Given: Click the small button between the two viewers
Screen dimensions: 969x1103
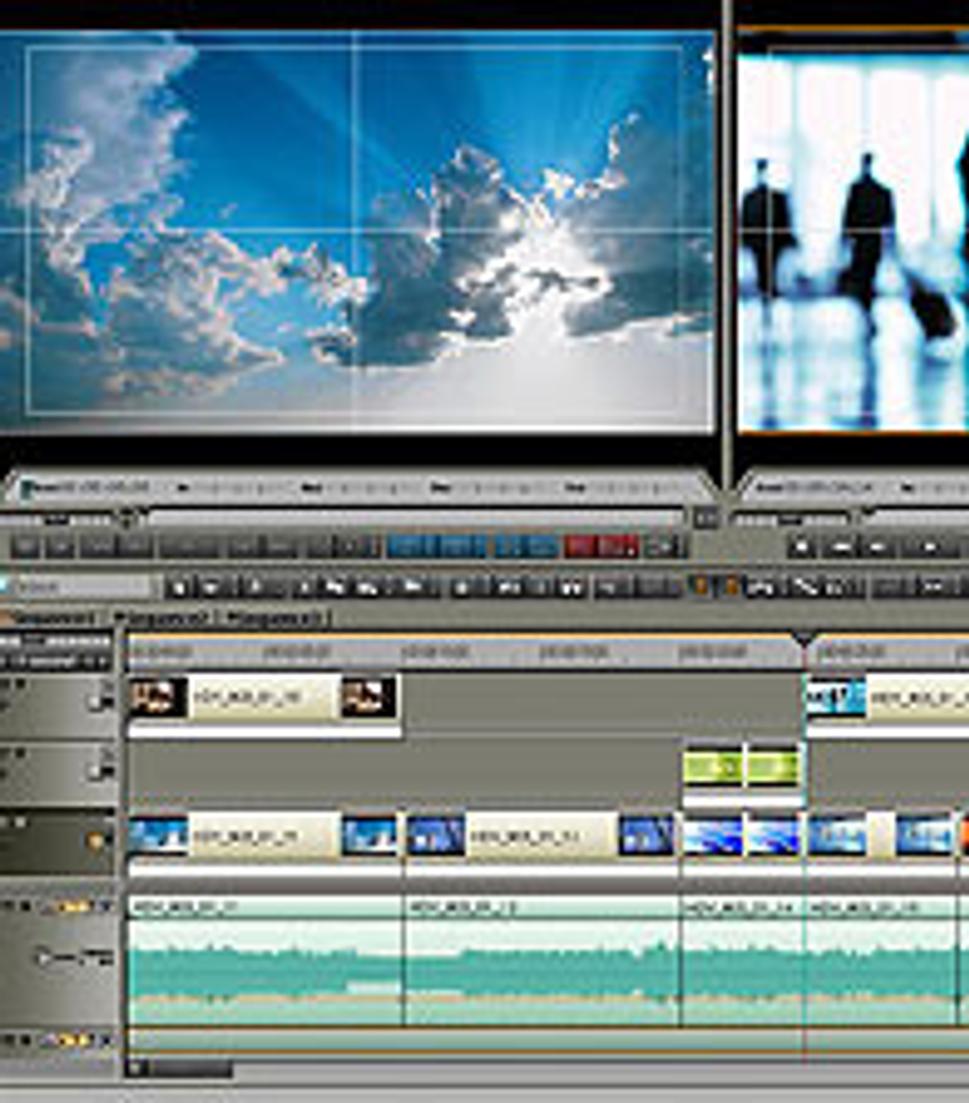Looking at the screenshot, I should pyautogui.click(x=705, y=518).
